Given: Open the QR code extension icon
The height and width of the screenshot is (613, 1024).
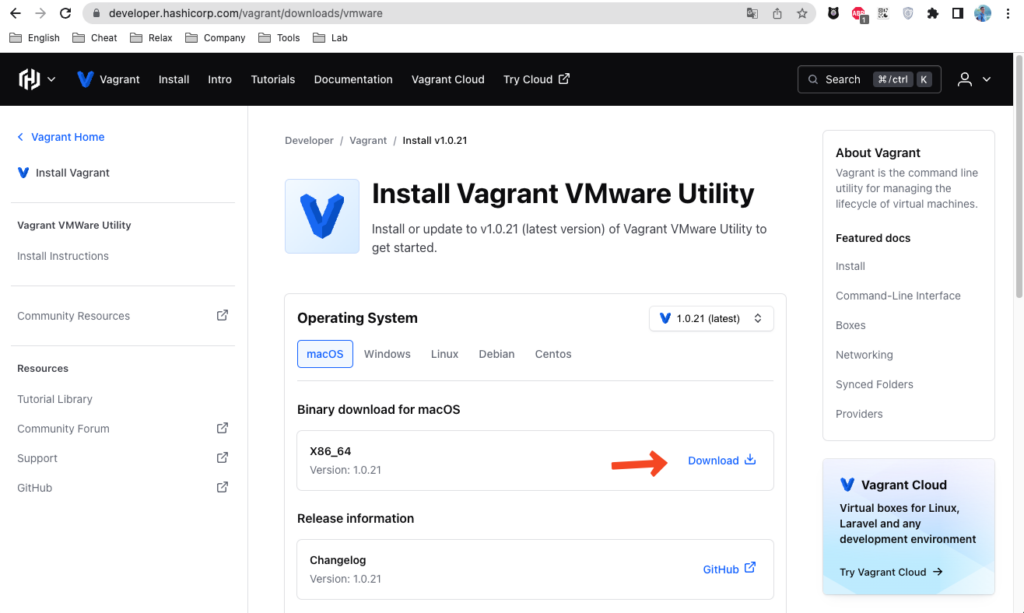Looking at the screenshot, I should pyautogui.click(x=883, y=13).
